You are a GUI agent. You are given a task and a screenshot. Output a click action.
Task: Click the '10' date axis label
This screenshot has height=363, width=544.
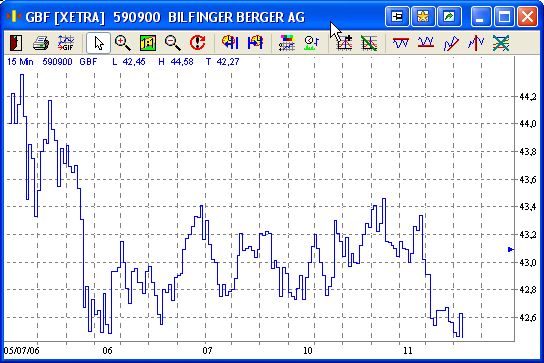(x=308, y=350)
